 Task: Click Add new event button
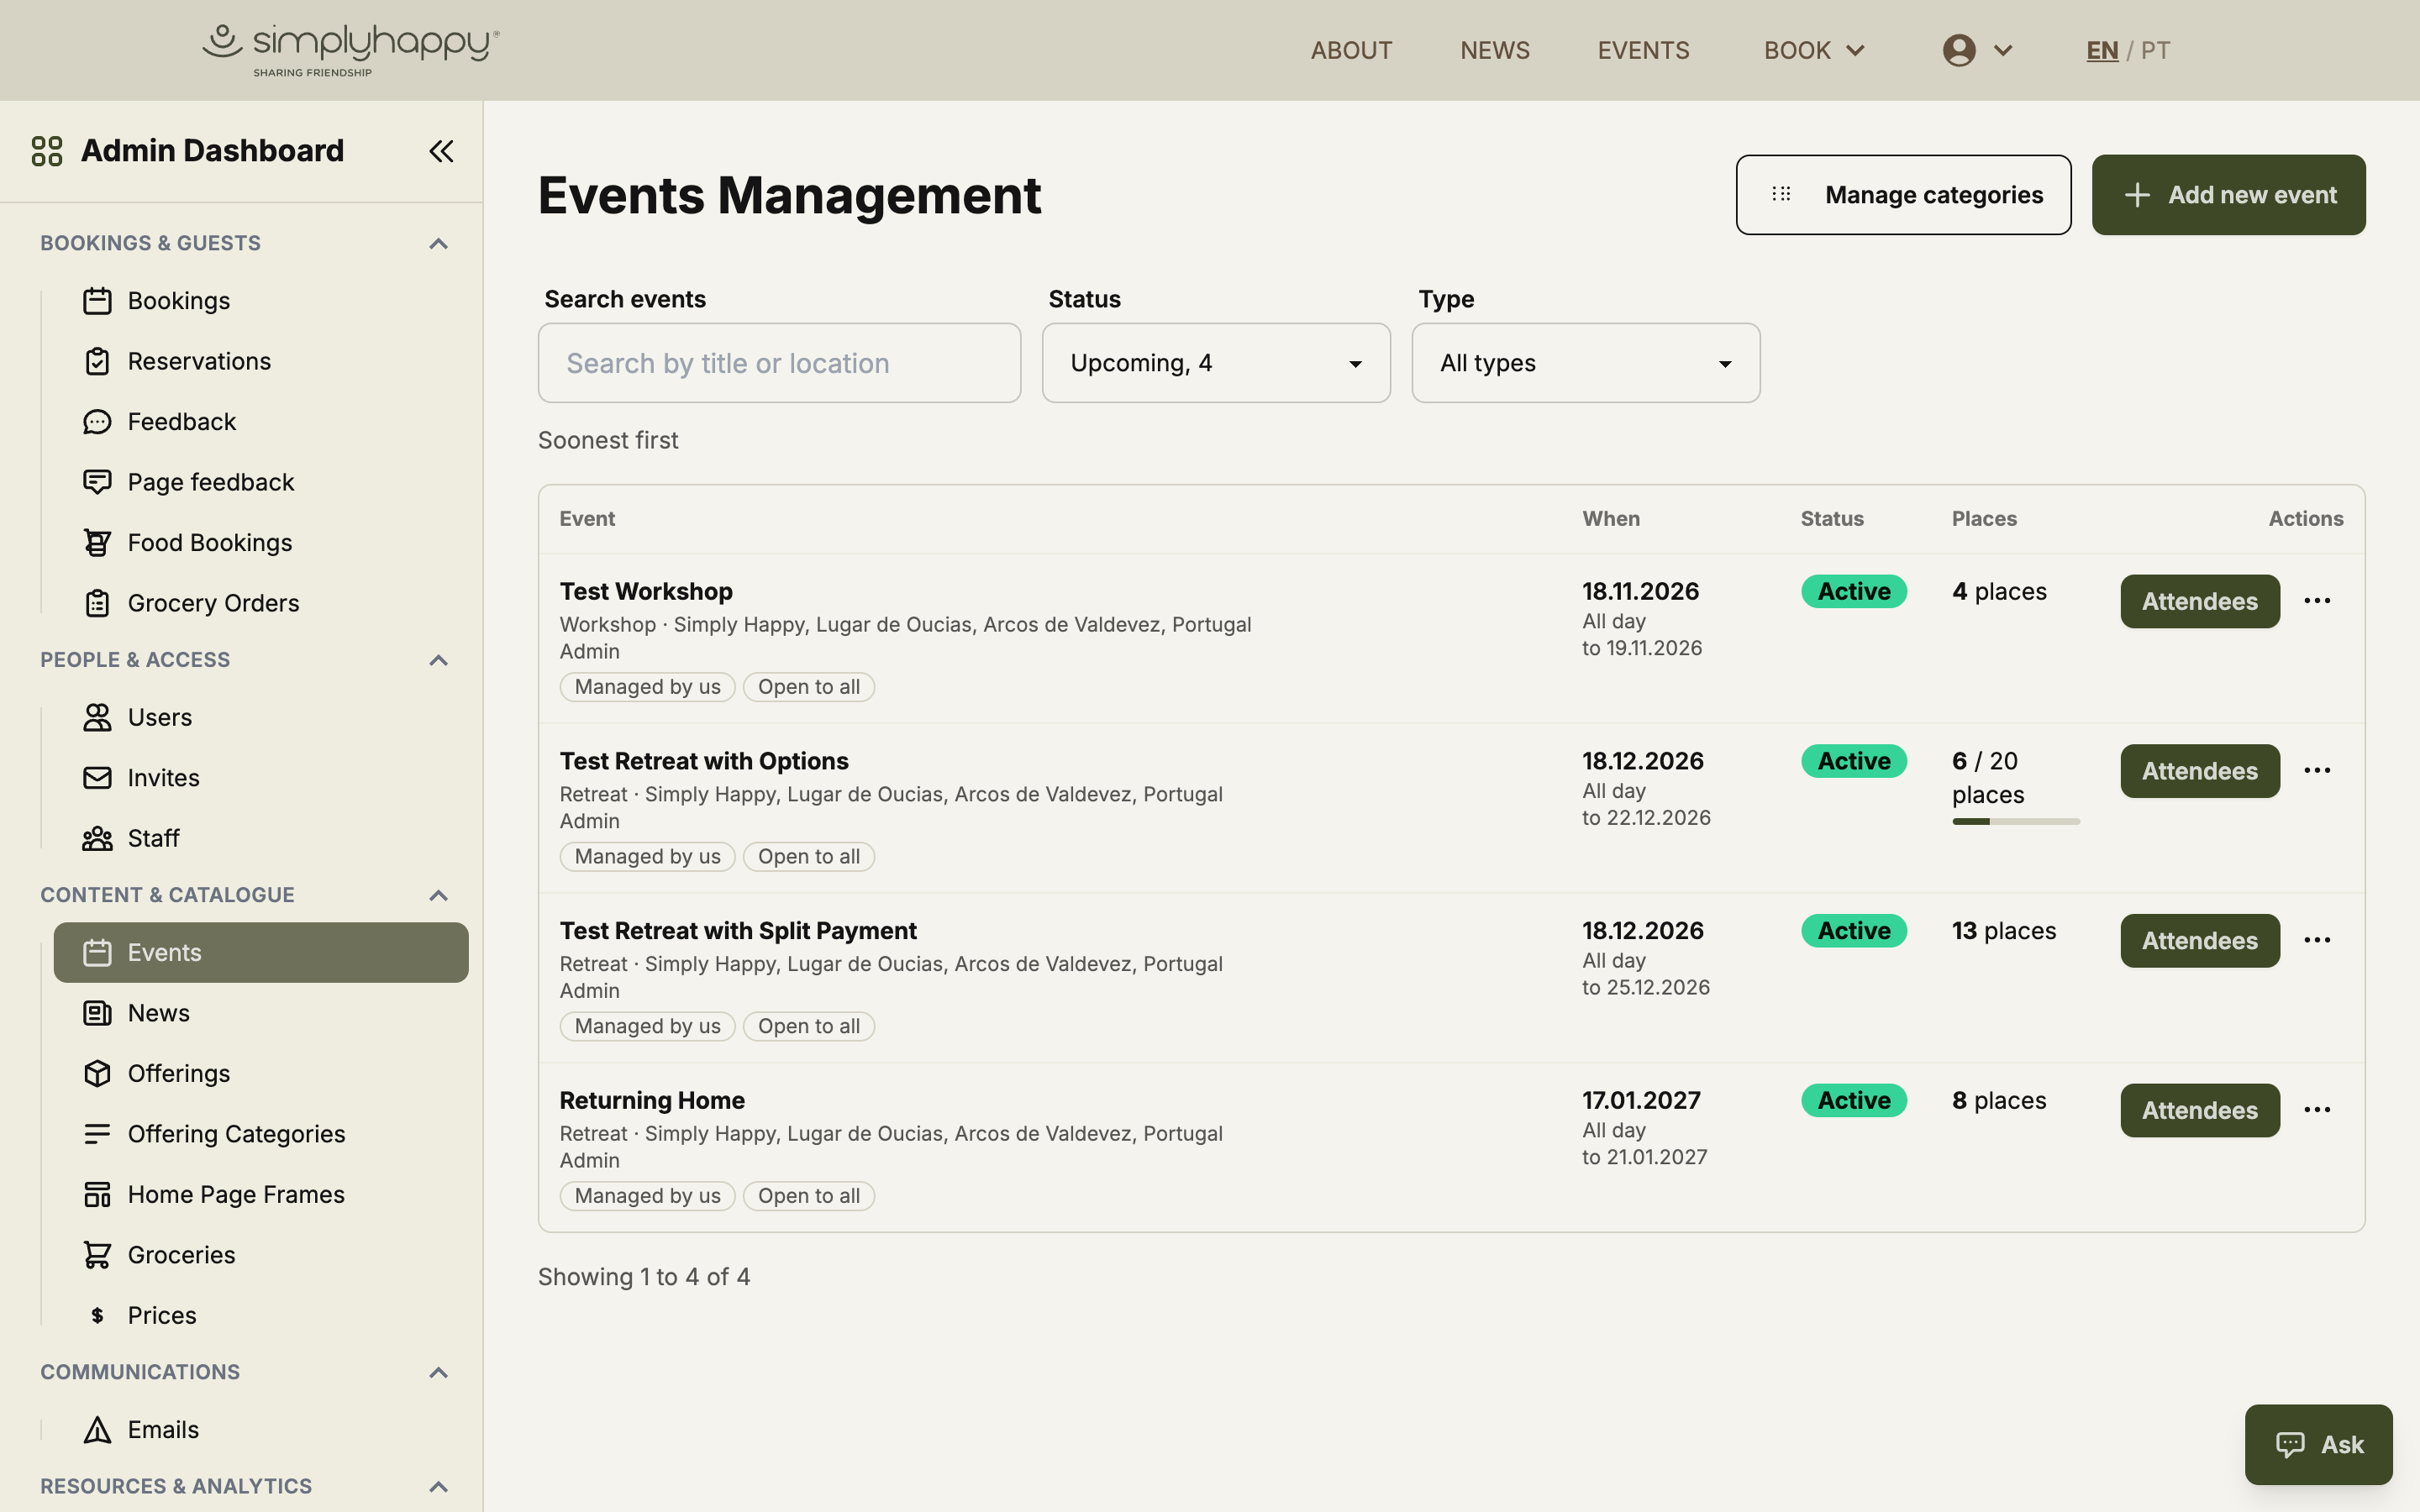pyautogui.click(x=2228, y=195)
